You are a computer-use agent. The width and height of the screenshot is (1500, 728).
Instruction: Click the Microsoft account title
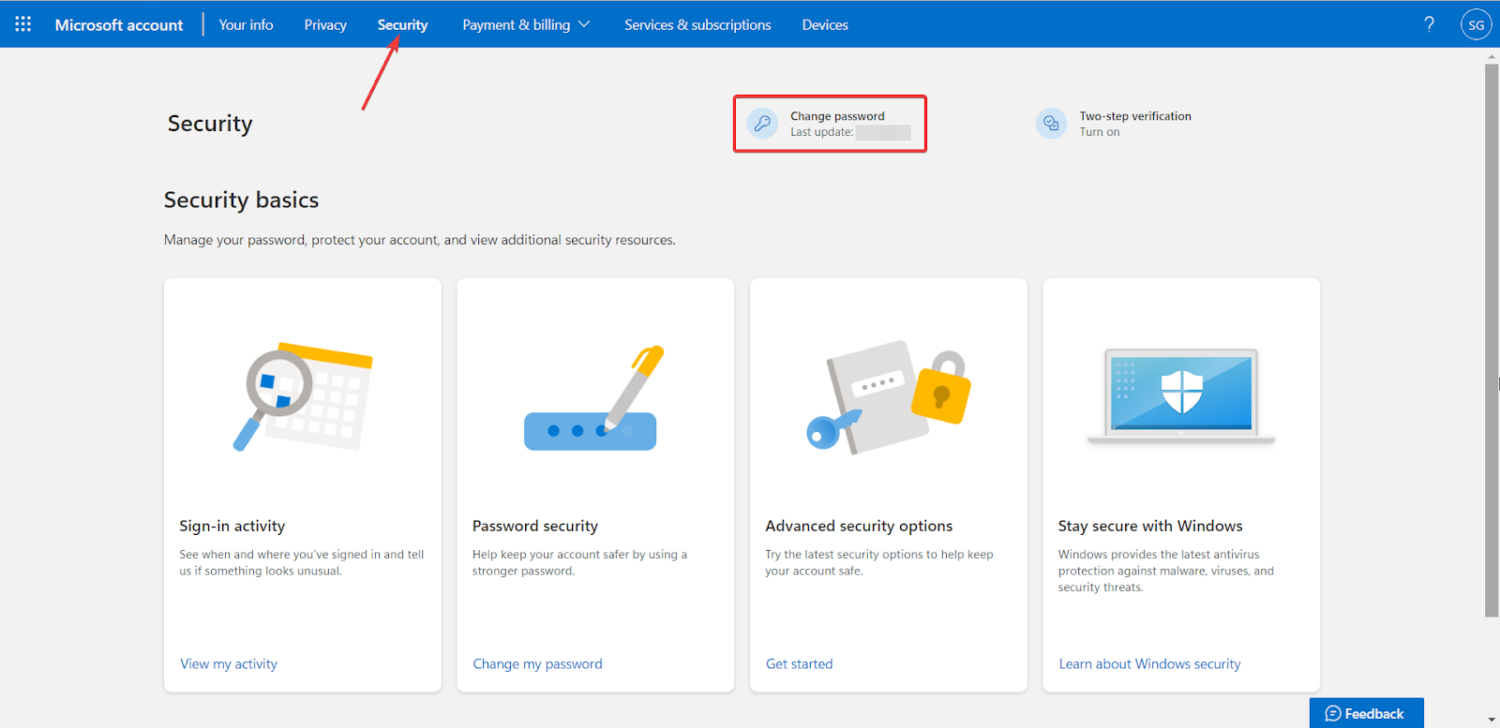[x=119, y=24]
